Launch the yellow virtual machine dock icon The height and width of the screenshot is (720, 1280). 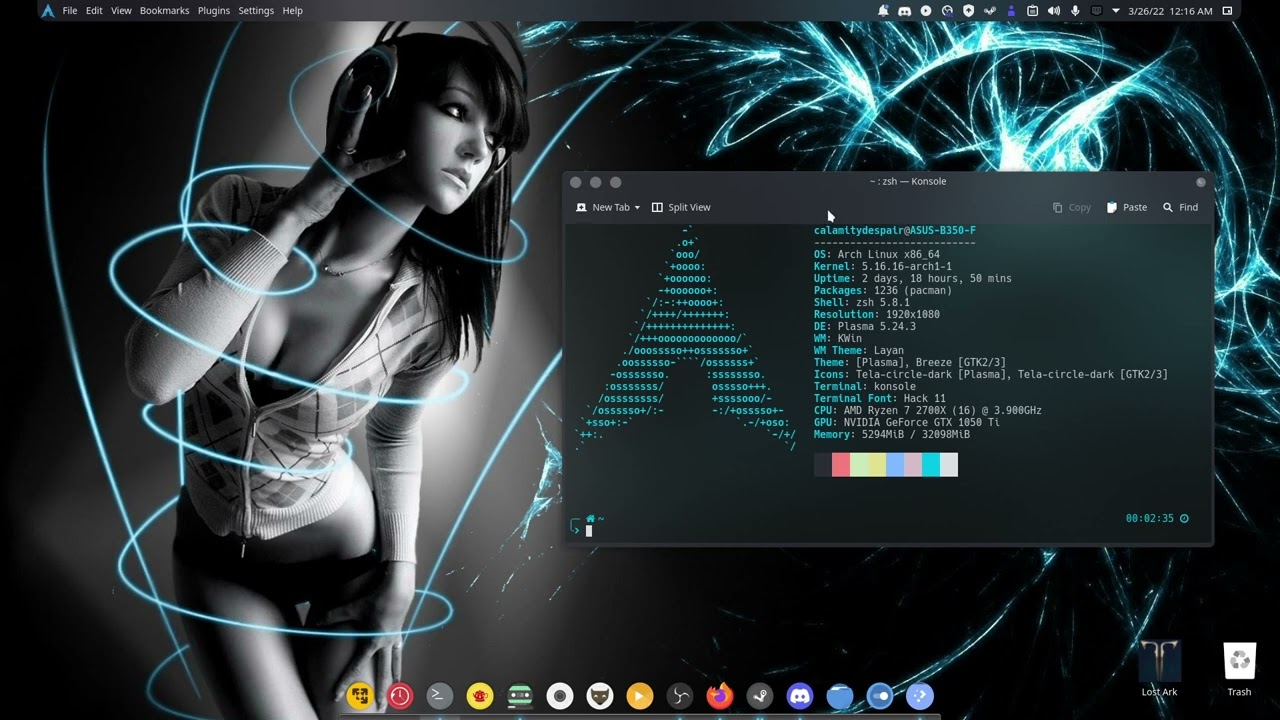[x=360, y=695]
